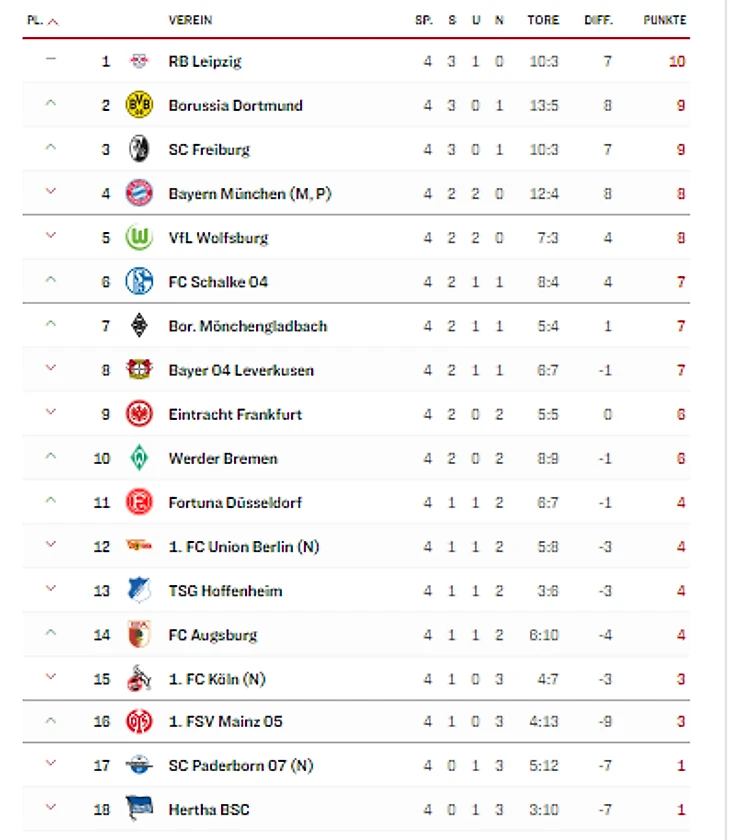
Task: Open the Hertha BSC flag logo
Action: 139,808
